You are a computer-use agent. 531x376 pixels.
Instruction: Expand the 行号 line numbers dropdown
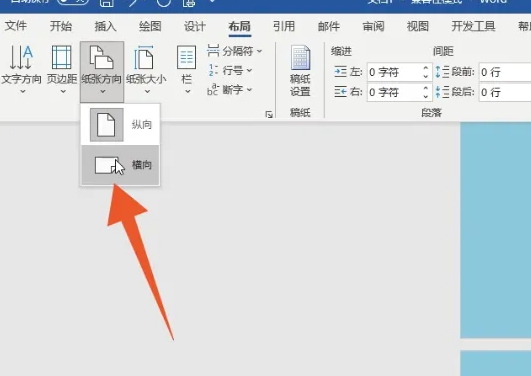click(x=230, y=71)
